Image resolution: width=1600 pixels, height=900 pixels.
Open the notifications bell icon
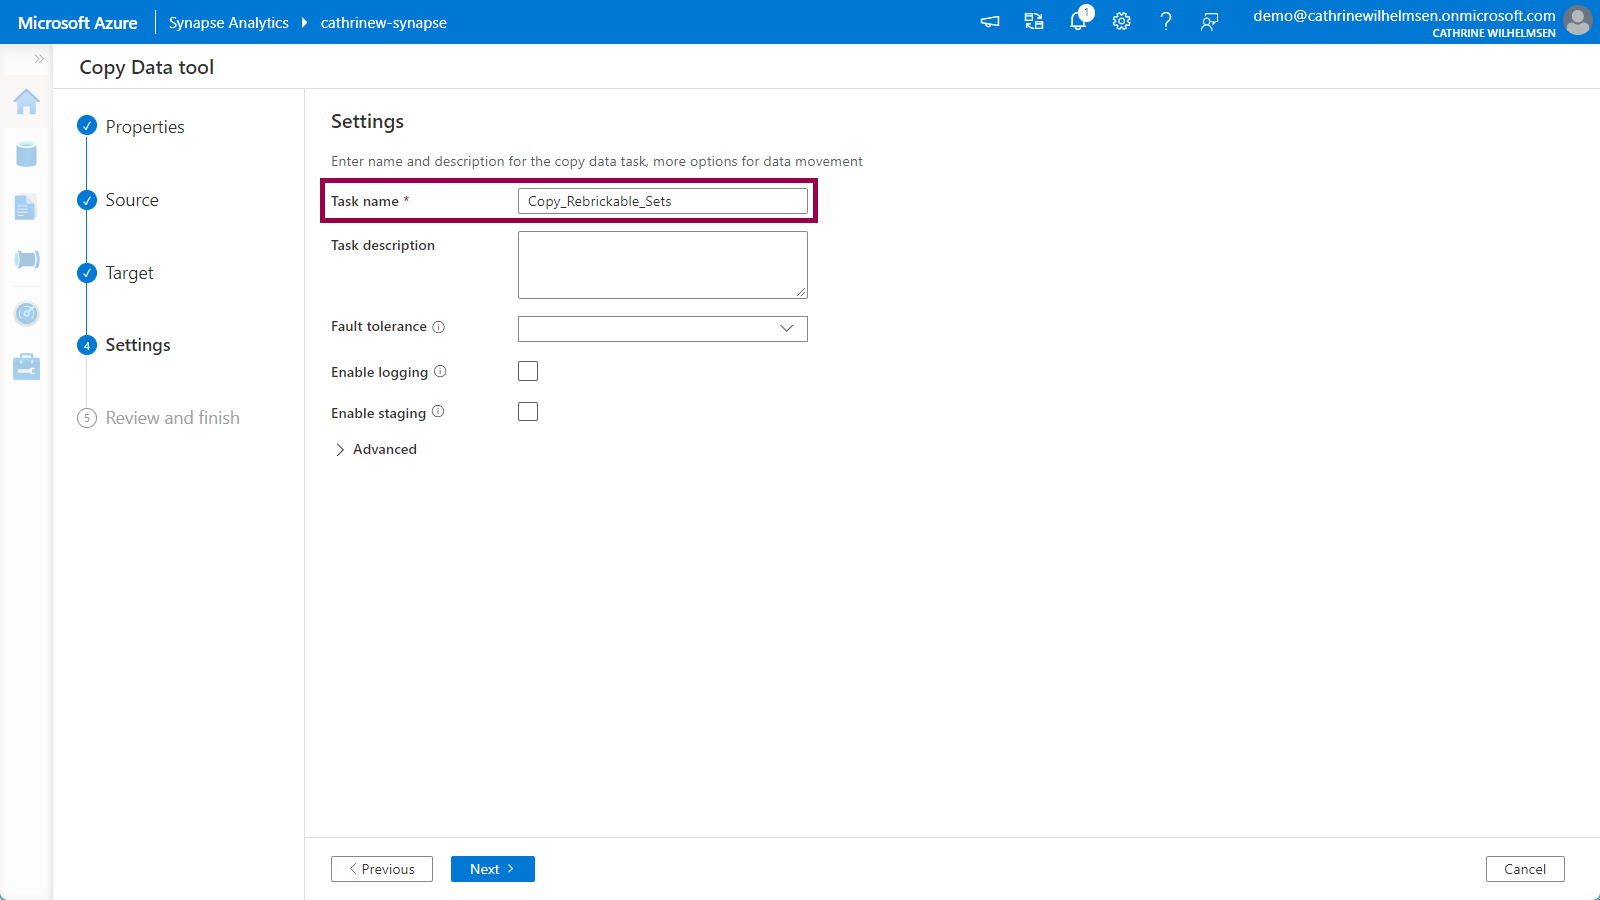(1078, 21)
